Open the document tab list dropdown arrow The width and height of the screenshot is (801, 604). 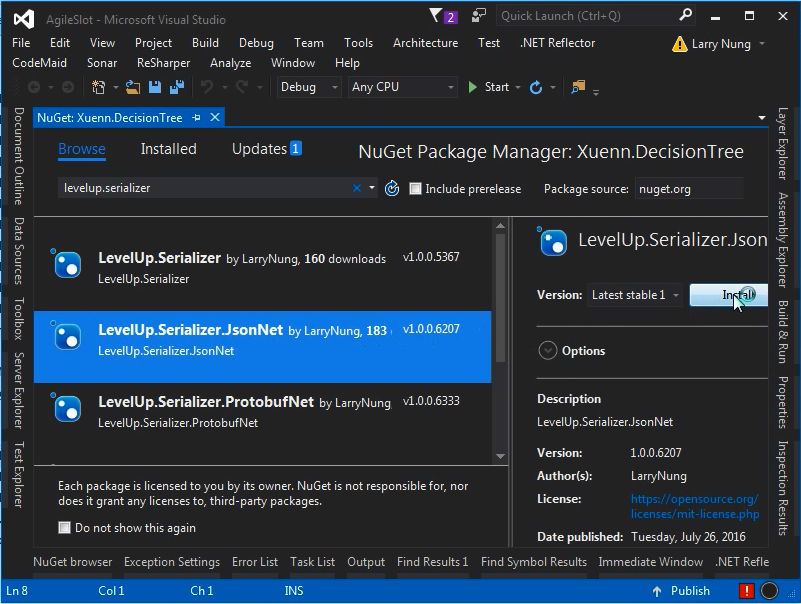(x=762, y=118)
